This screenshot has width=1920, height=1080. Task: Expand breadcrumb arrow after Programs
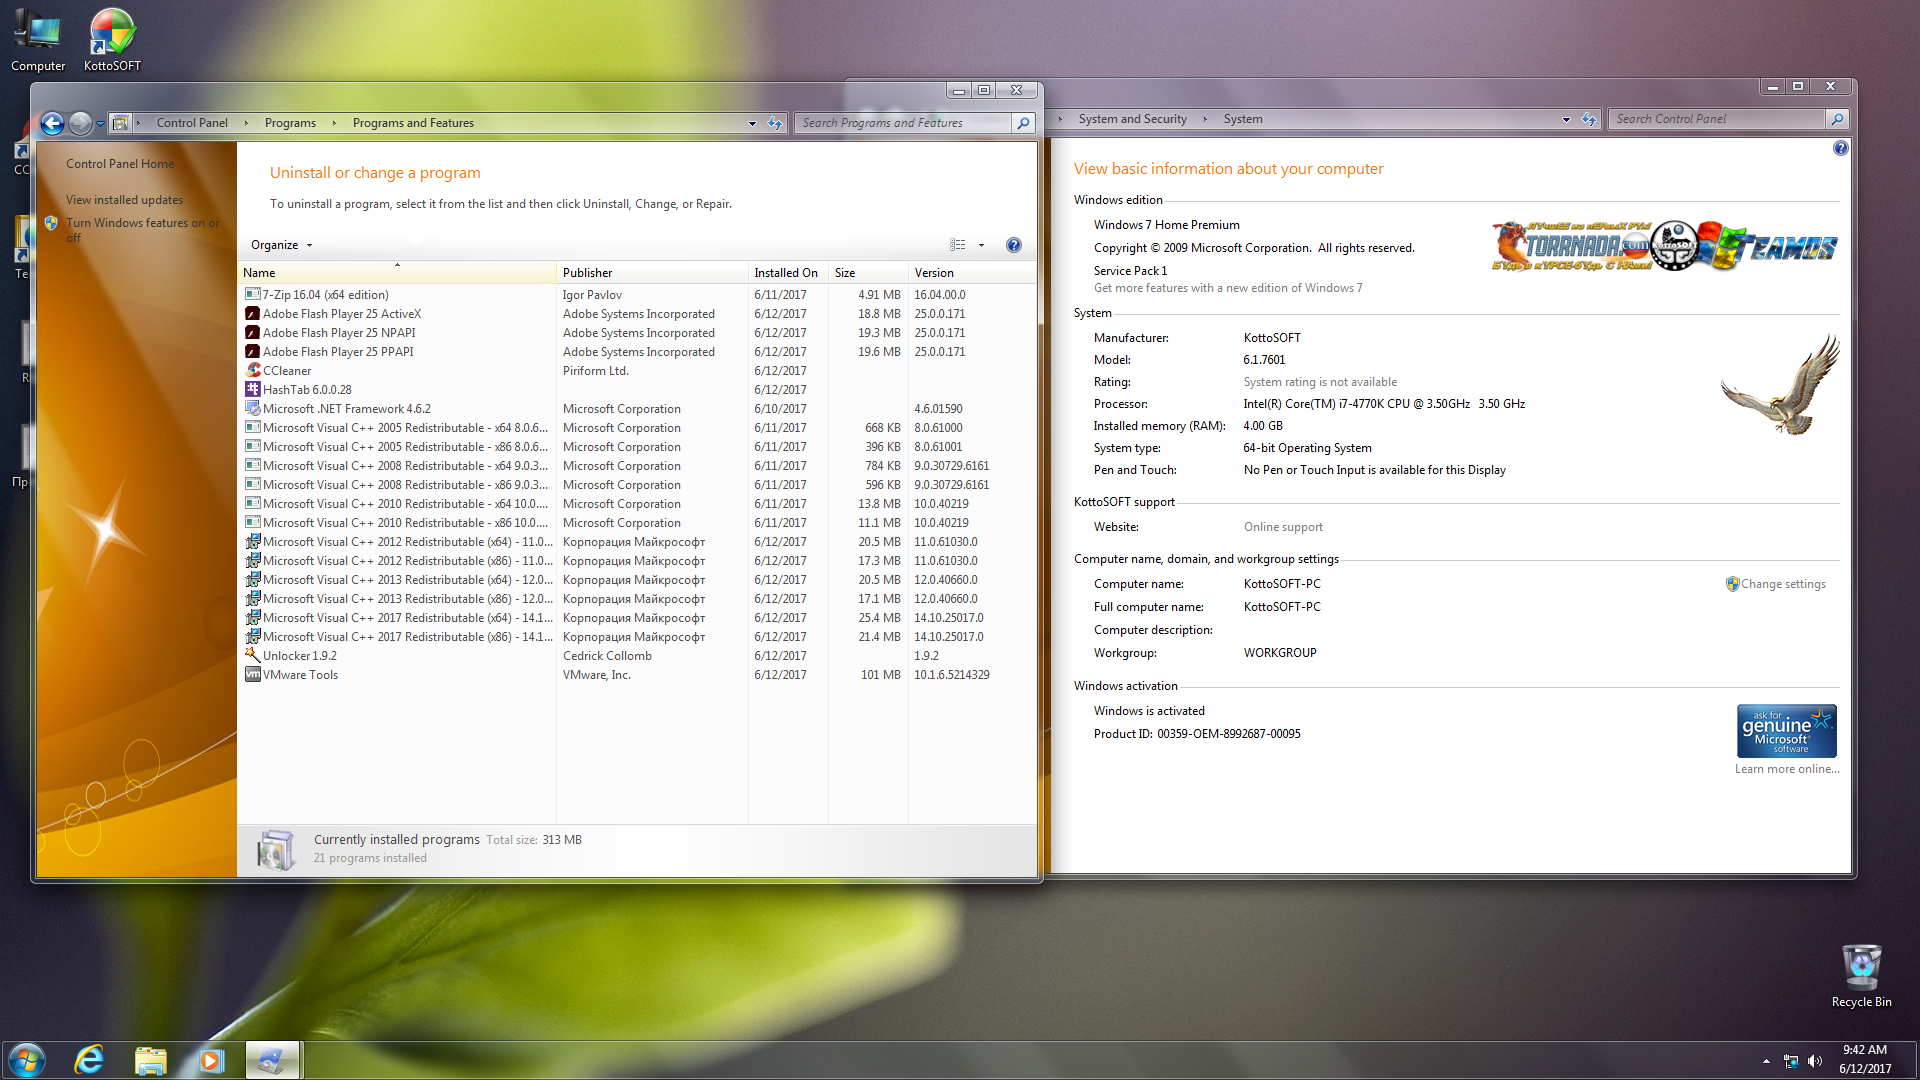tap(334, 123)
